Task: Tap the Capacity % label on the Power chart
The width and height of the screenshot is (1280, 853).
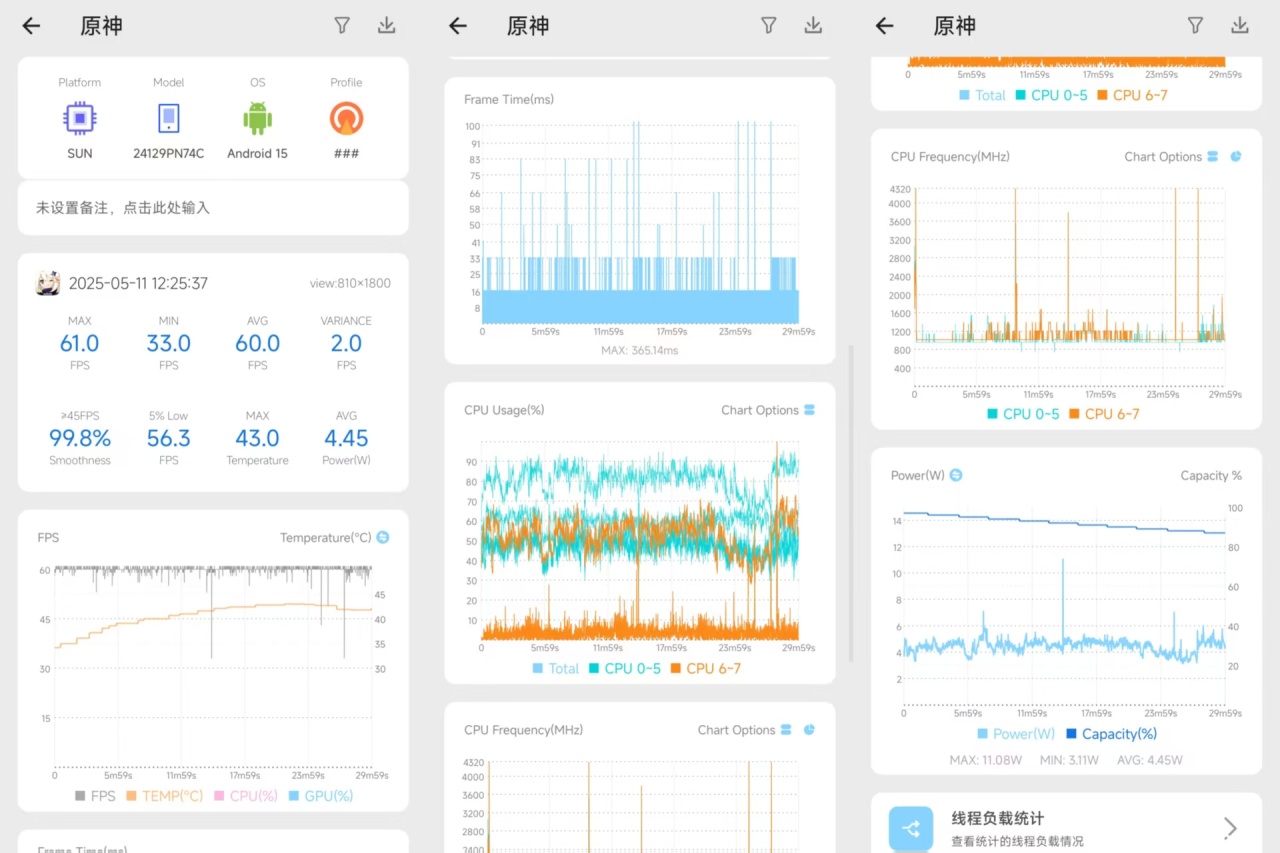Action: 1211,476
